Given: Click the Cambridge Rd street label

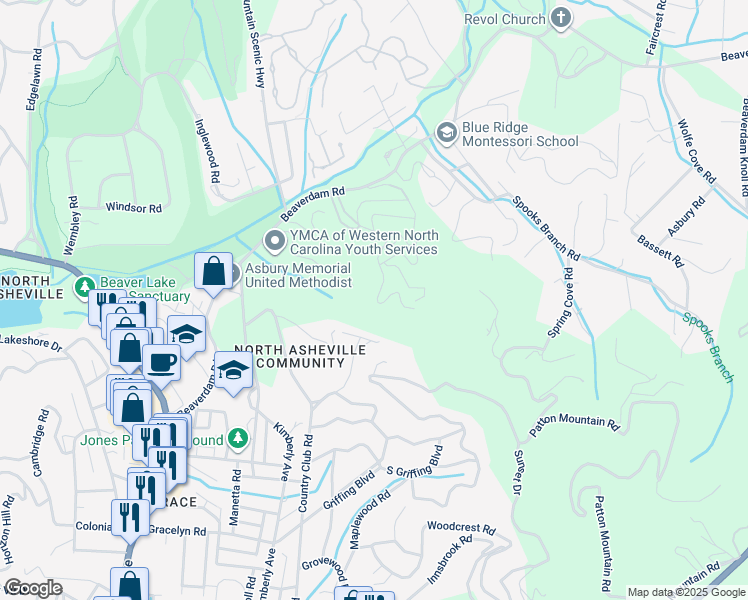Looking at the screenshot, I should coord(41,444).
